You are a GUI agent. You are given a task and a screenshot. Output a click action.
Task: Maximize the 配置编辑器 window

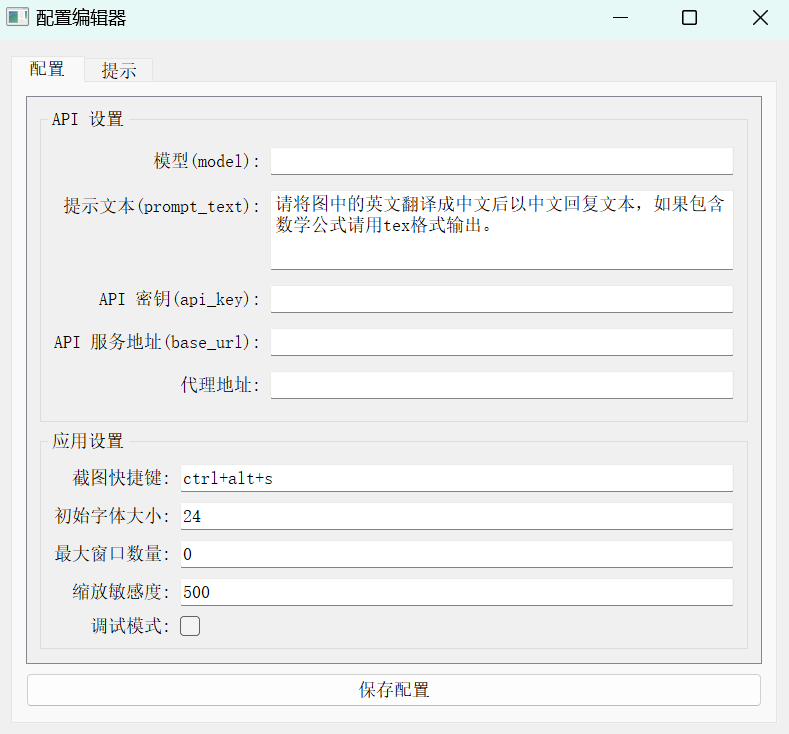click(689, 18)
